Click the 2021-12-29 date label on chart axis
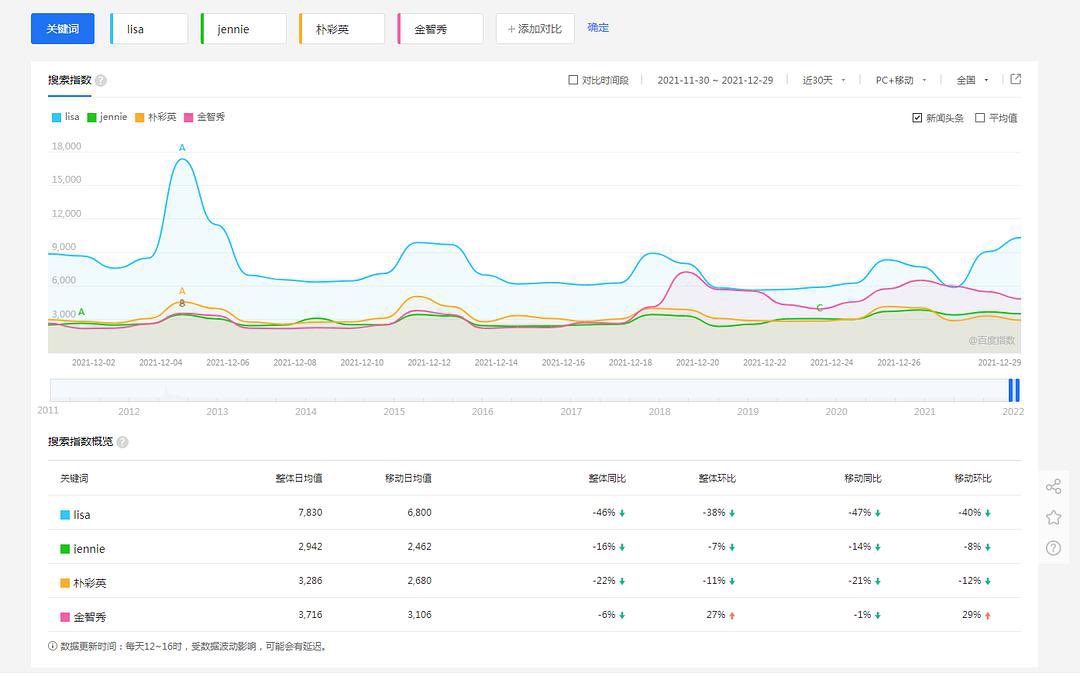 click(999, 362)
